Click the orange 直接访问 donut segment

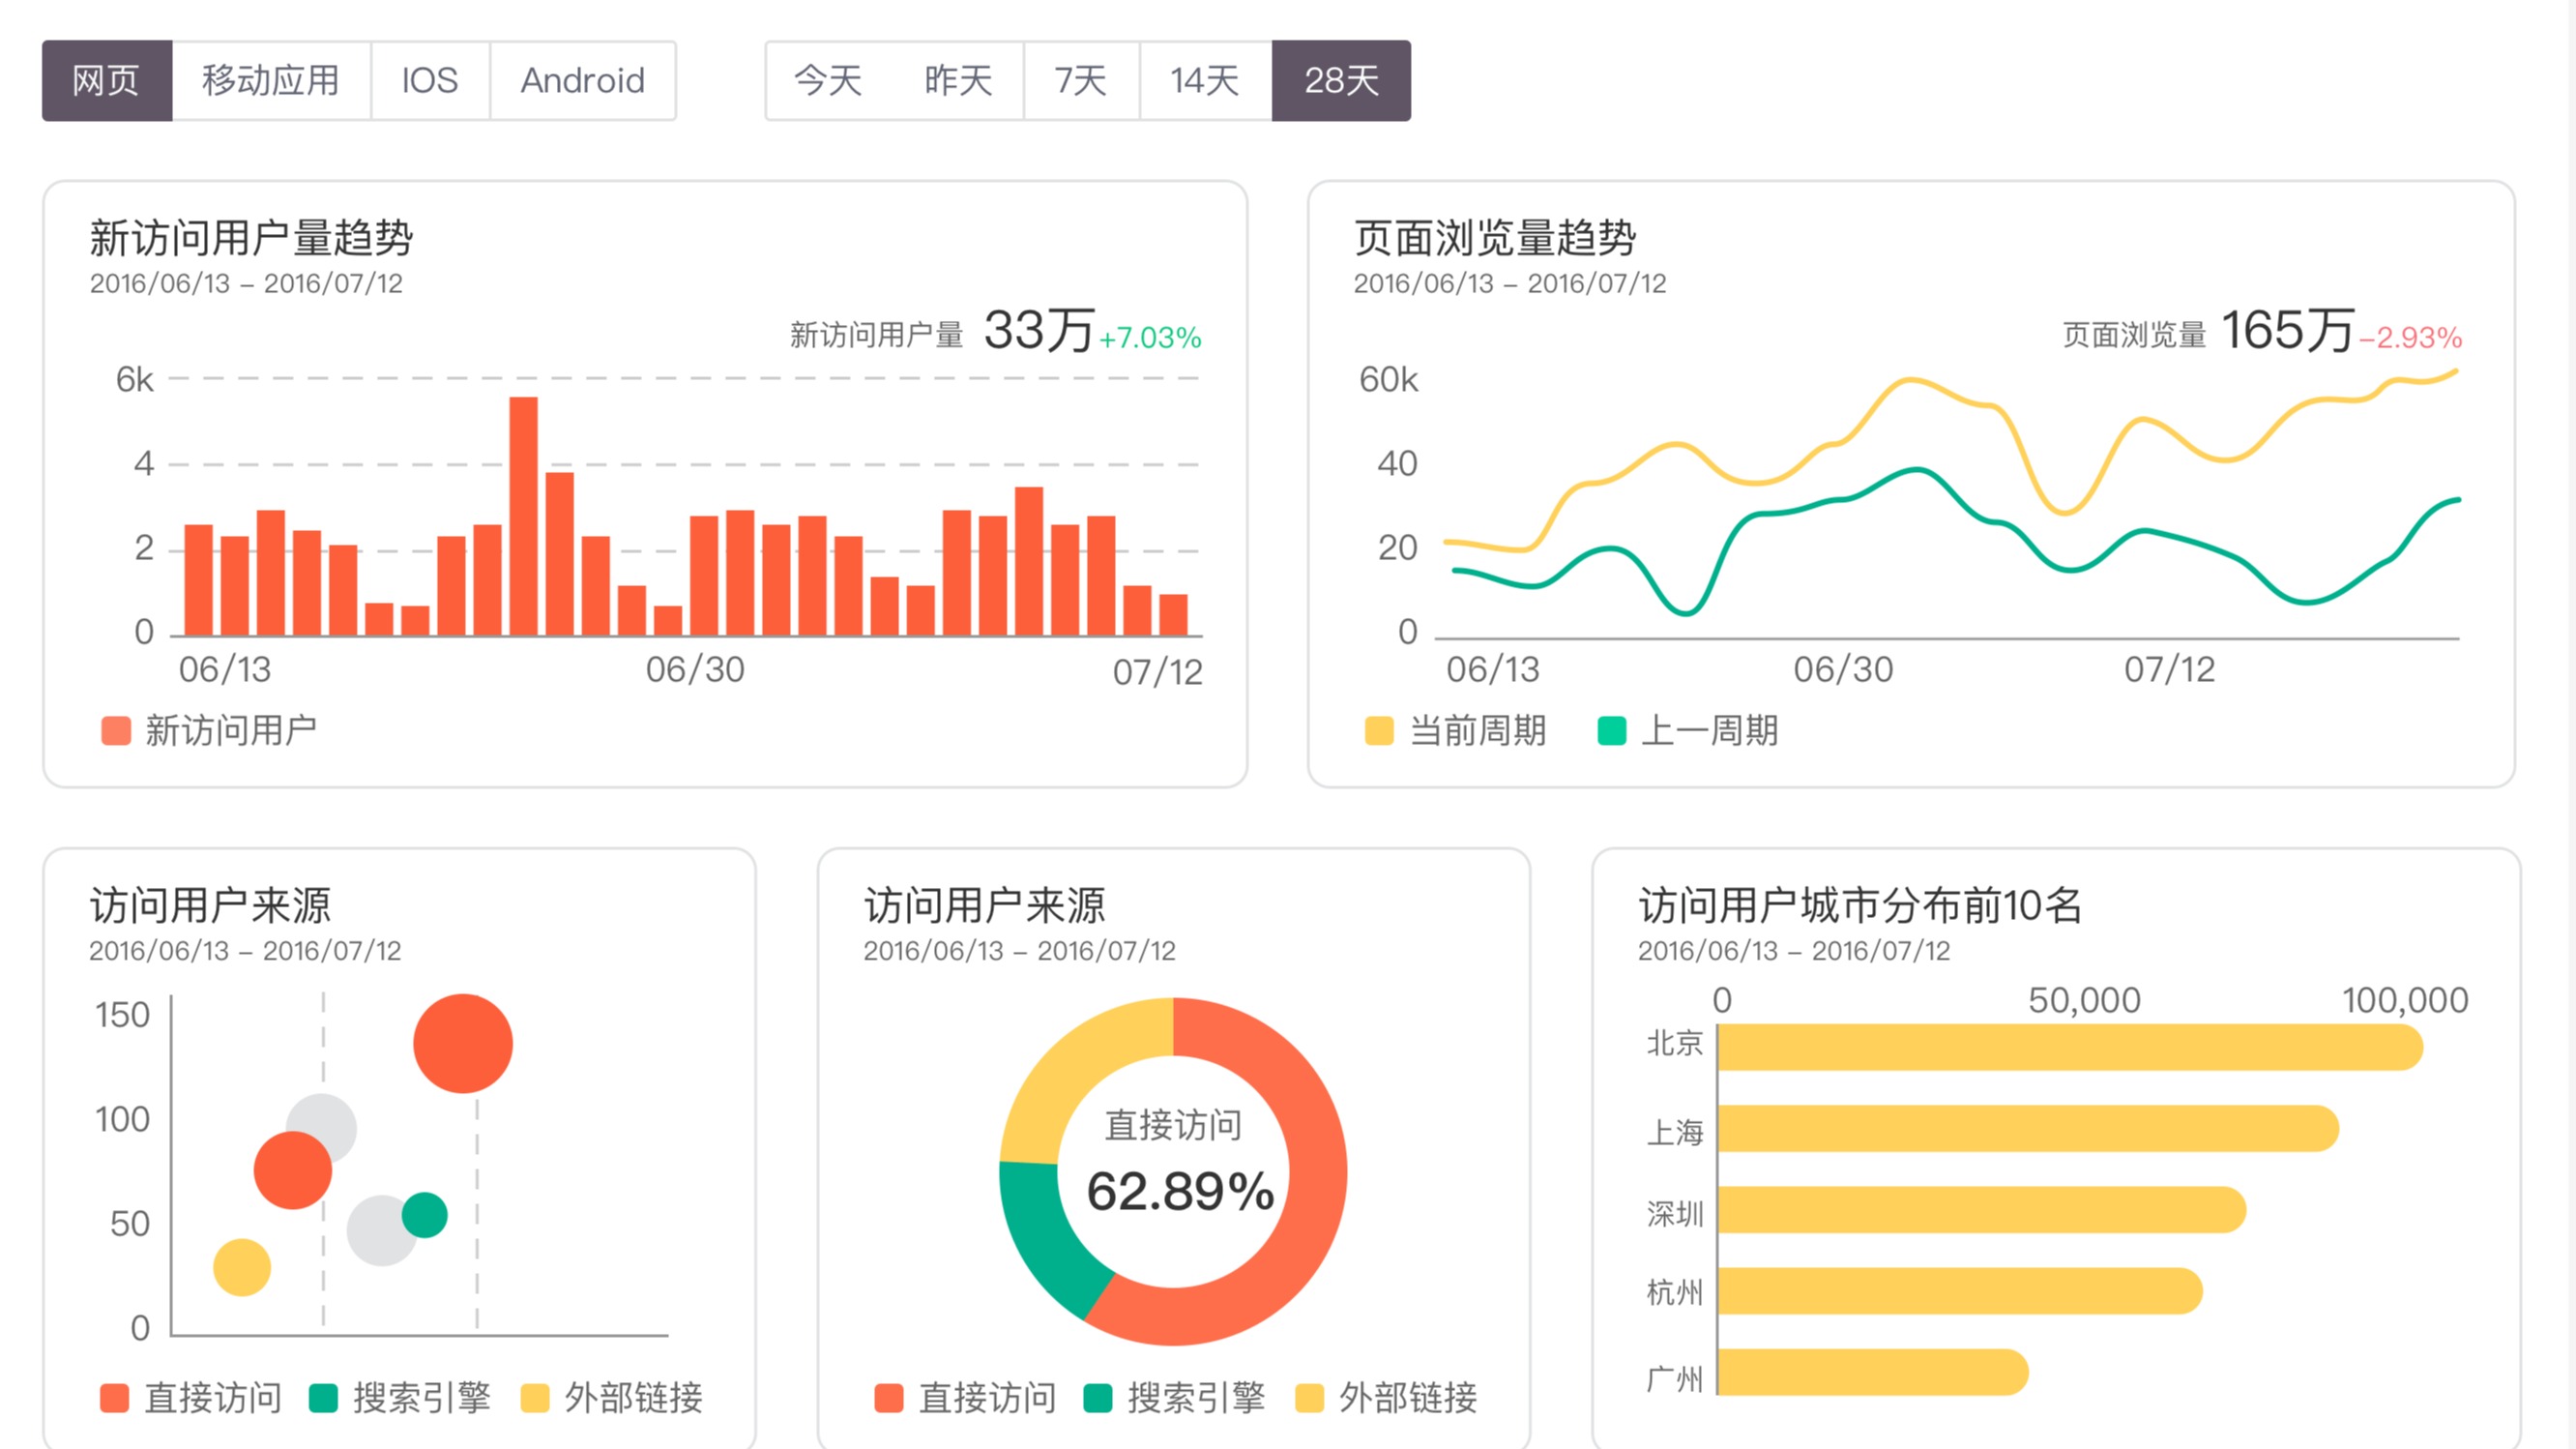[x=1316, y=1170]
